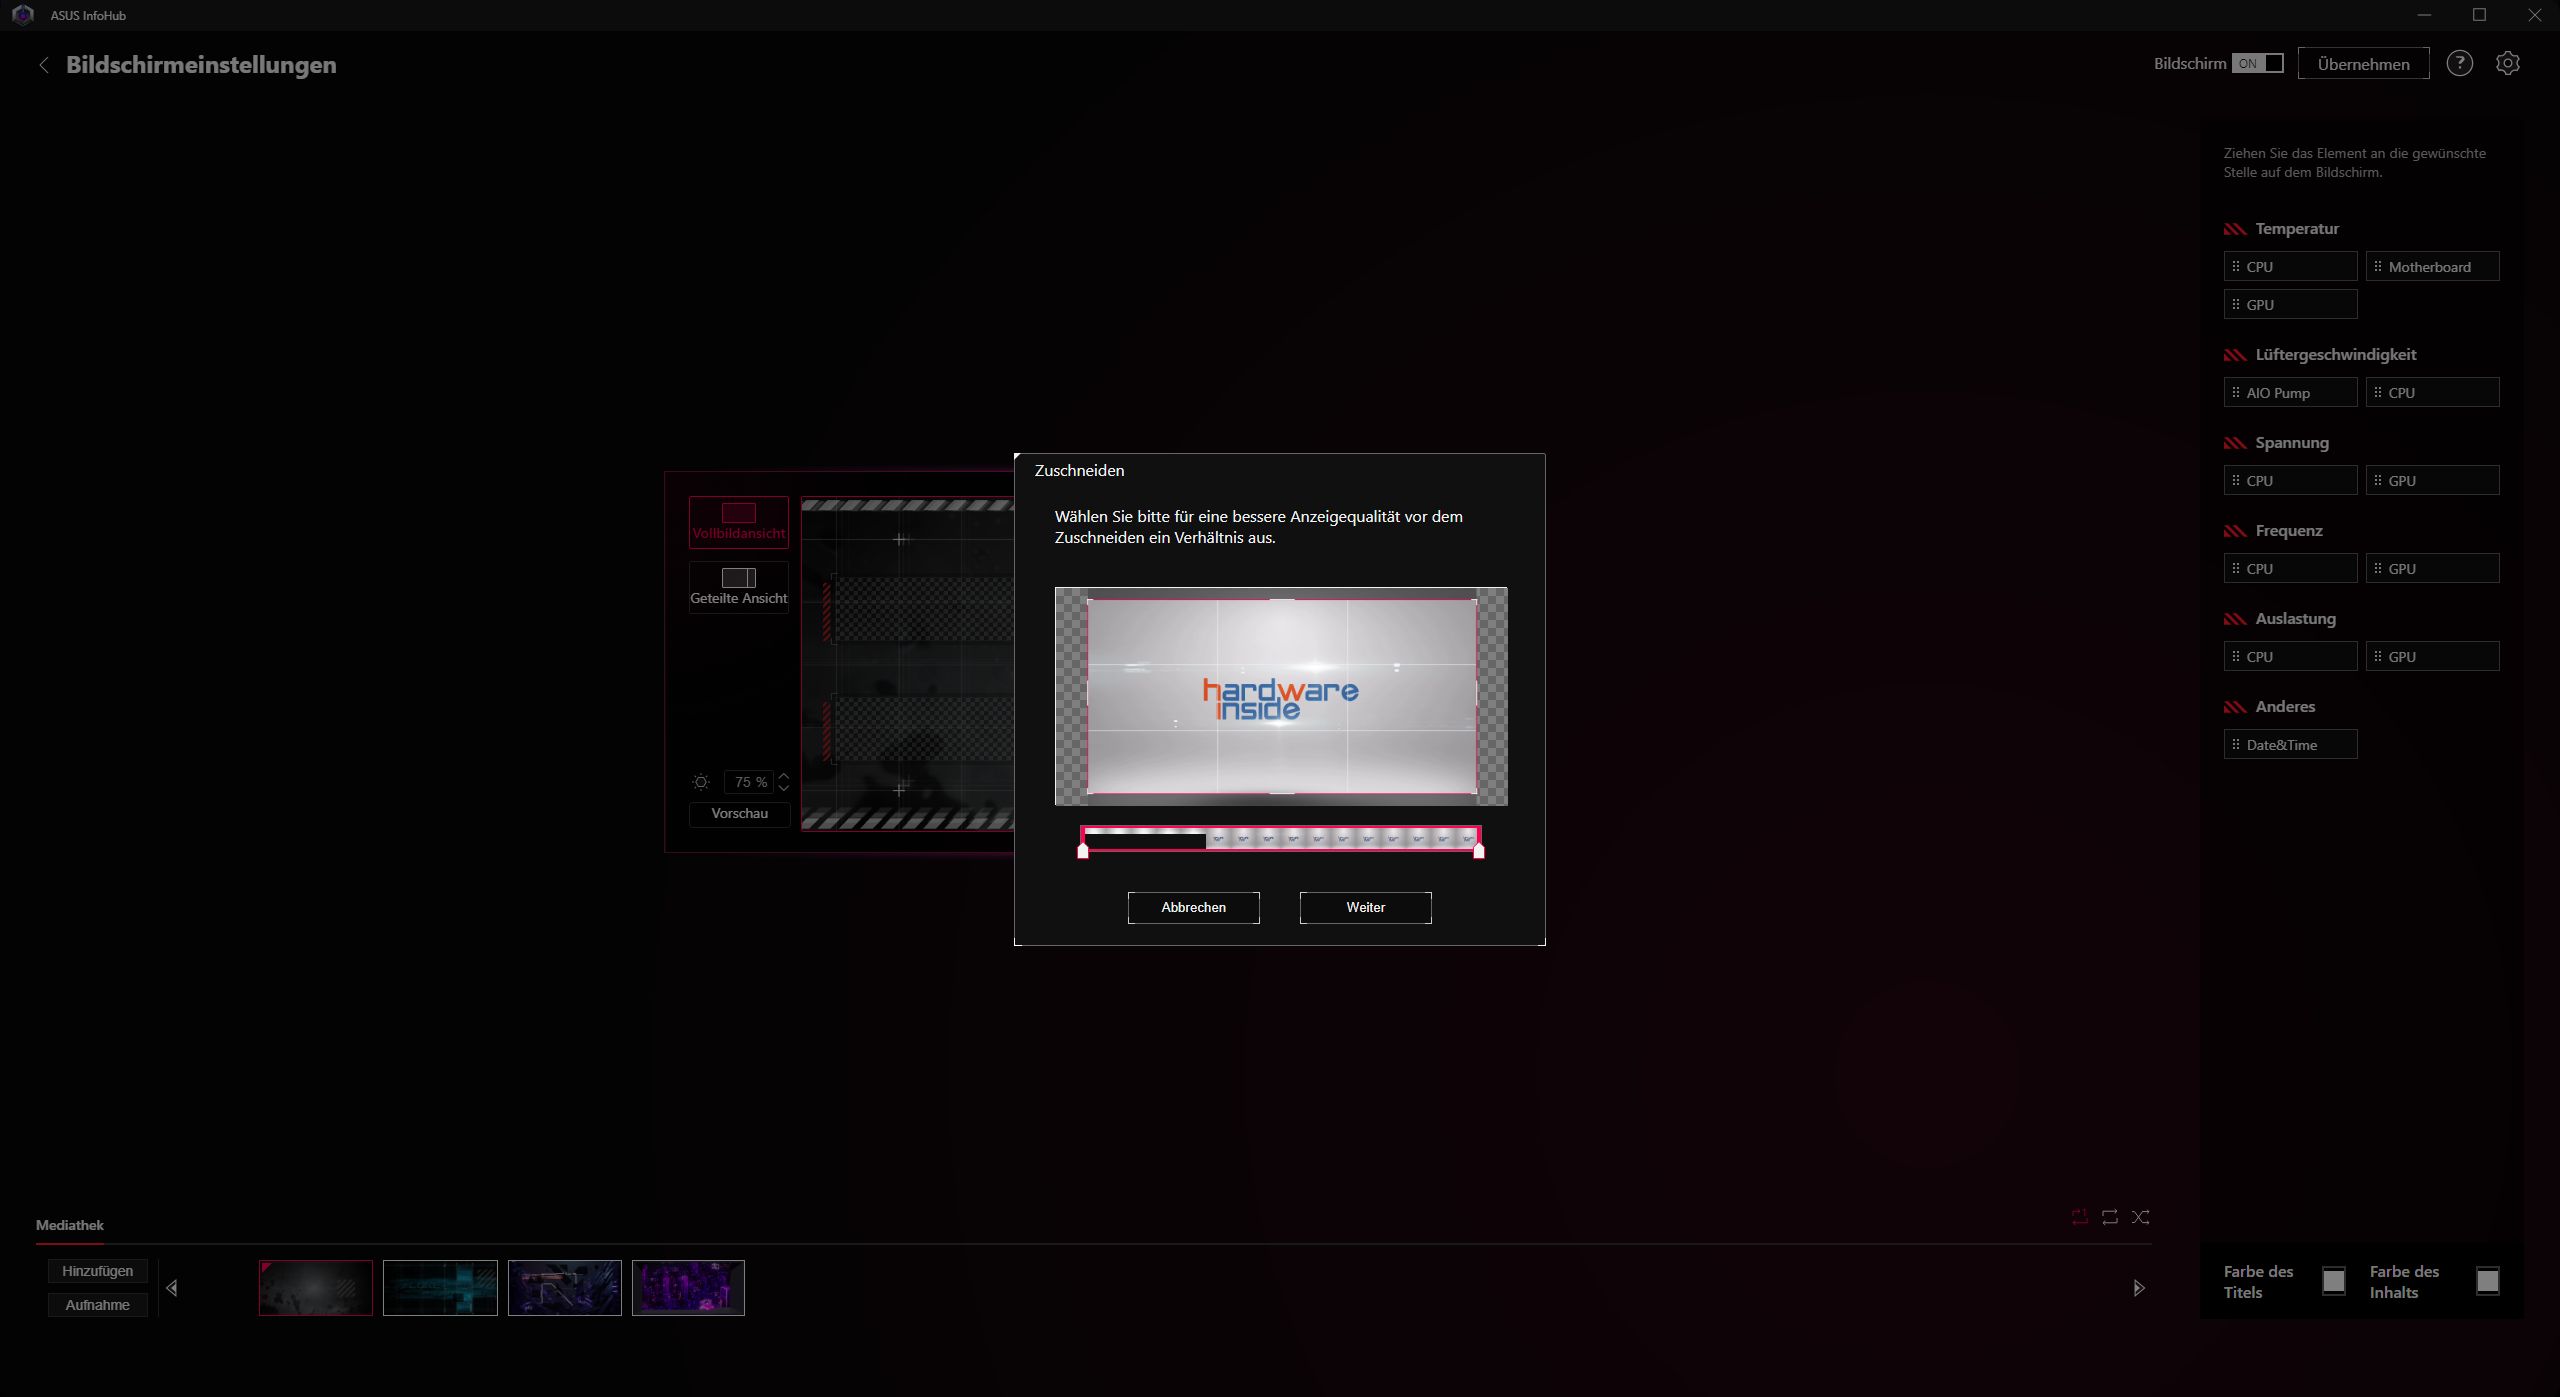Click the Zuschneiden dialog title
Viewport: 2560px width, 1397px height.
tap(1079, 470)
